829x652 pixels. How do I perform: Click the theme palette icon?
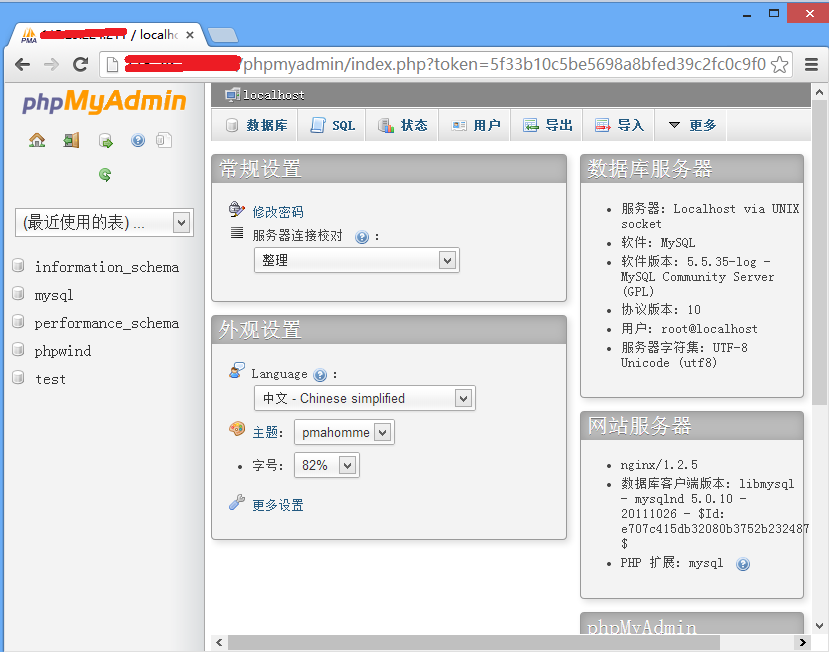point(237,428)
